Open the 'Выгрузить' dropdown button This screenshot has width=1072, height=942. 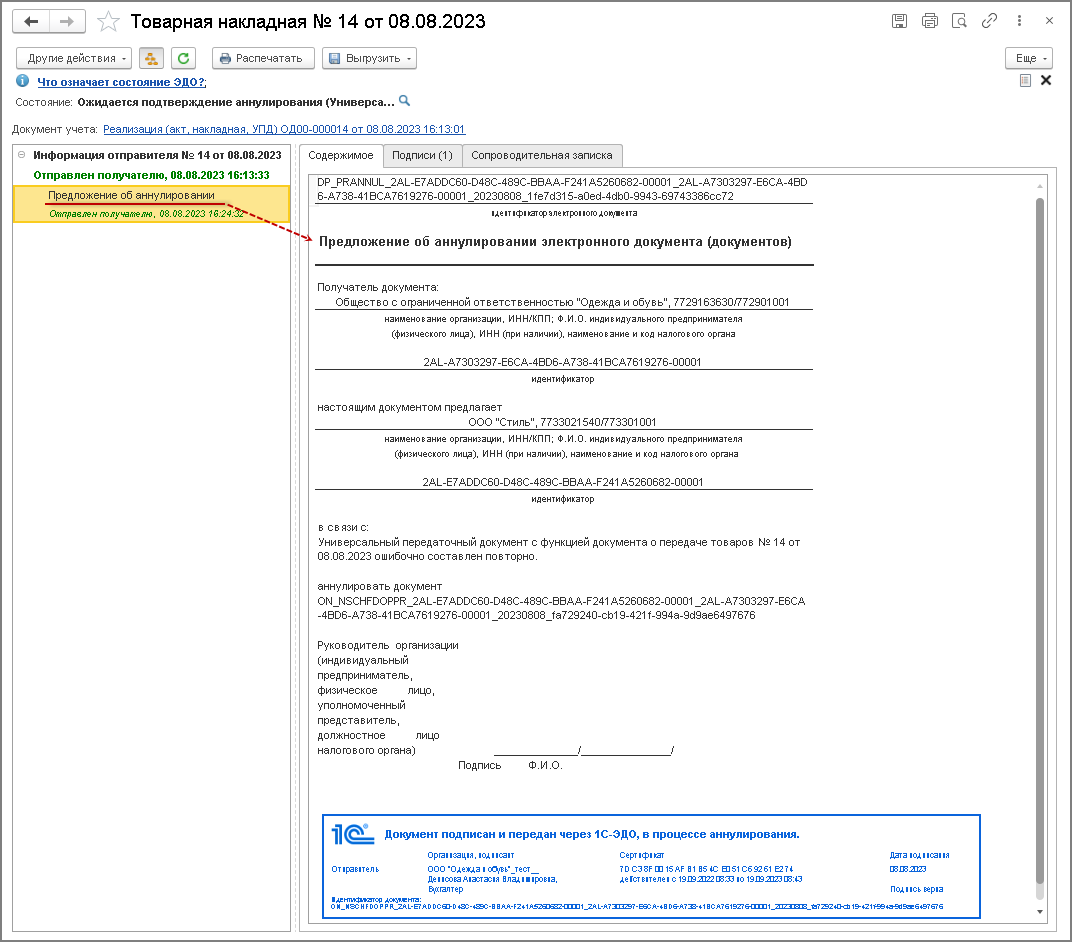pyautogui.click(x=369, y=58)
